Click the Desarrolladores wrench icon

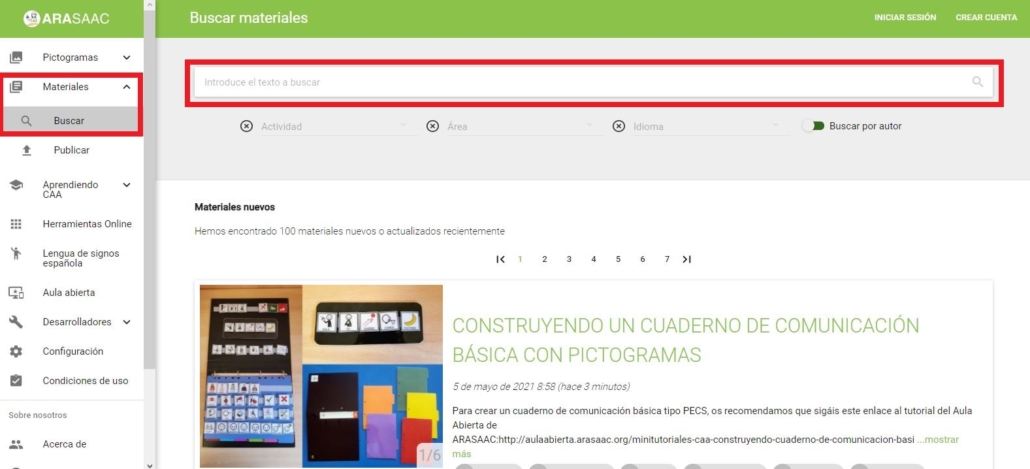pos(16,322)
